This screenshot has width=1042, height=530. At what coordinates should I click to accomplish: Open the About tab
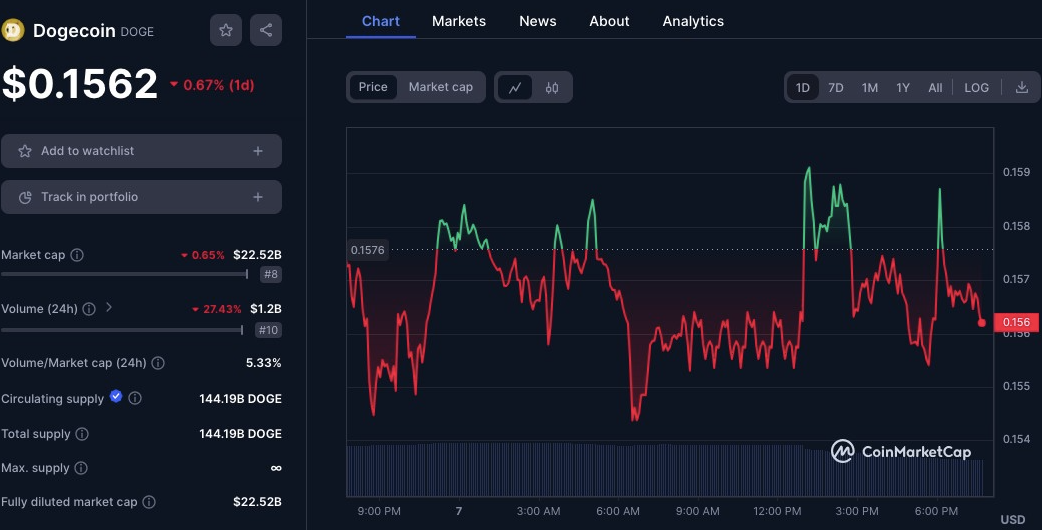(609, 21)
